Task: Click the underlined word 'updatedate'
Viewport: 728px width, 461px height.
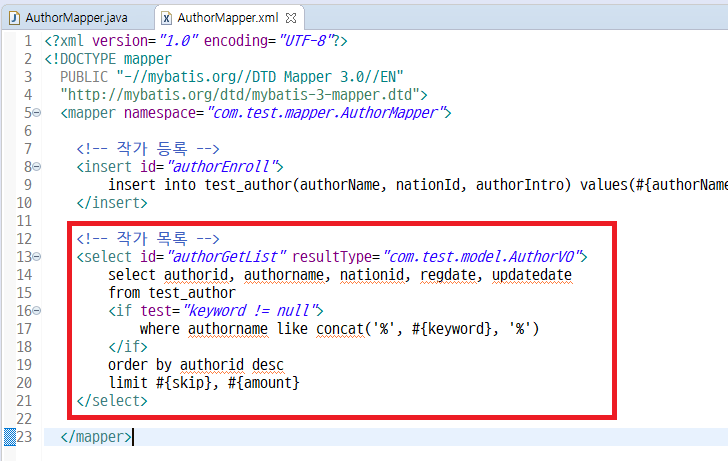Action: (x=532, y=275)
